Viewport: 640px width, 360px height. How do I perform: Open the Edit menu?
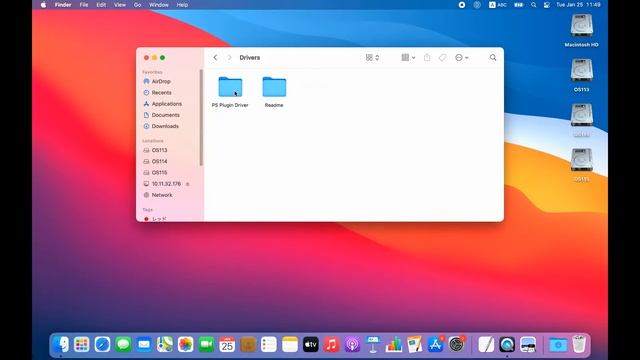[x=101, y=5]
